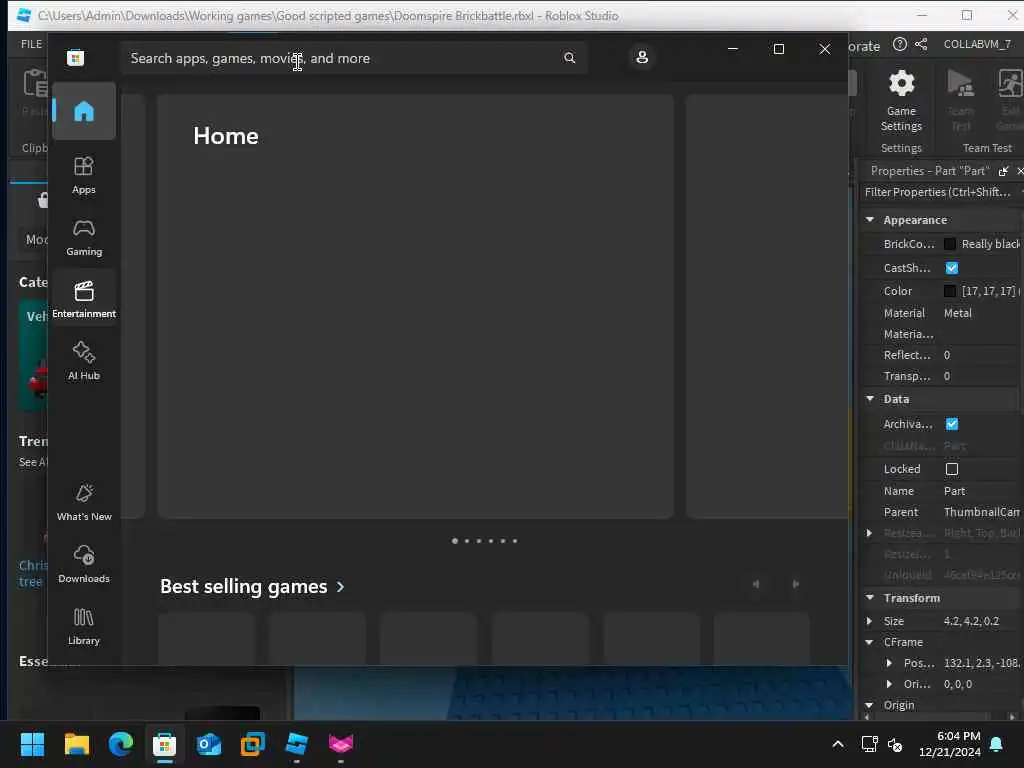Switch to Roblox Studio taskbar icon
The height and width of the screenshot is (768, 1024).
click(x=296, y=744)
